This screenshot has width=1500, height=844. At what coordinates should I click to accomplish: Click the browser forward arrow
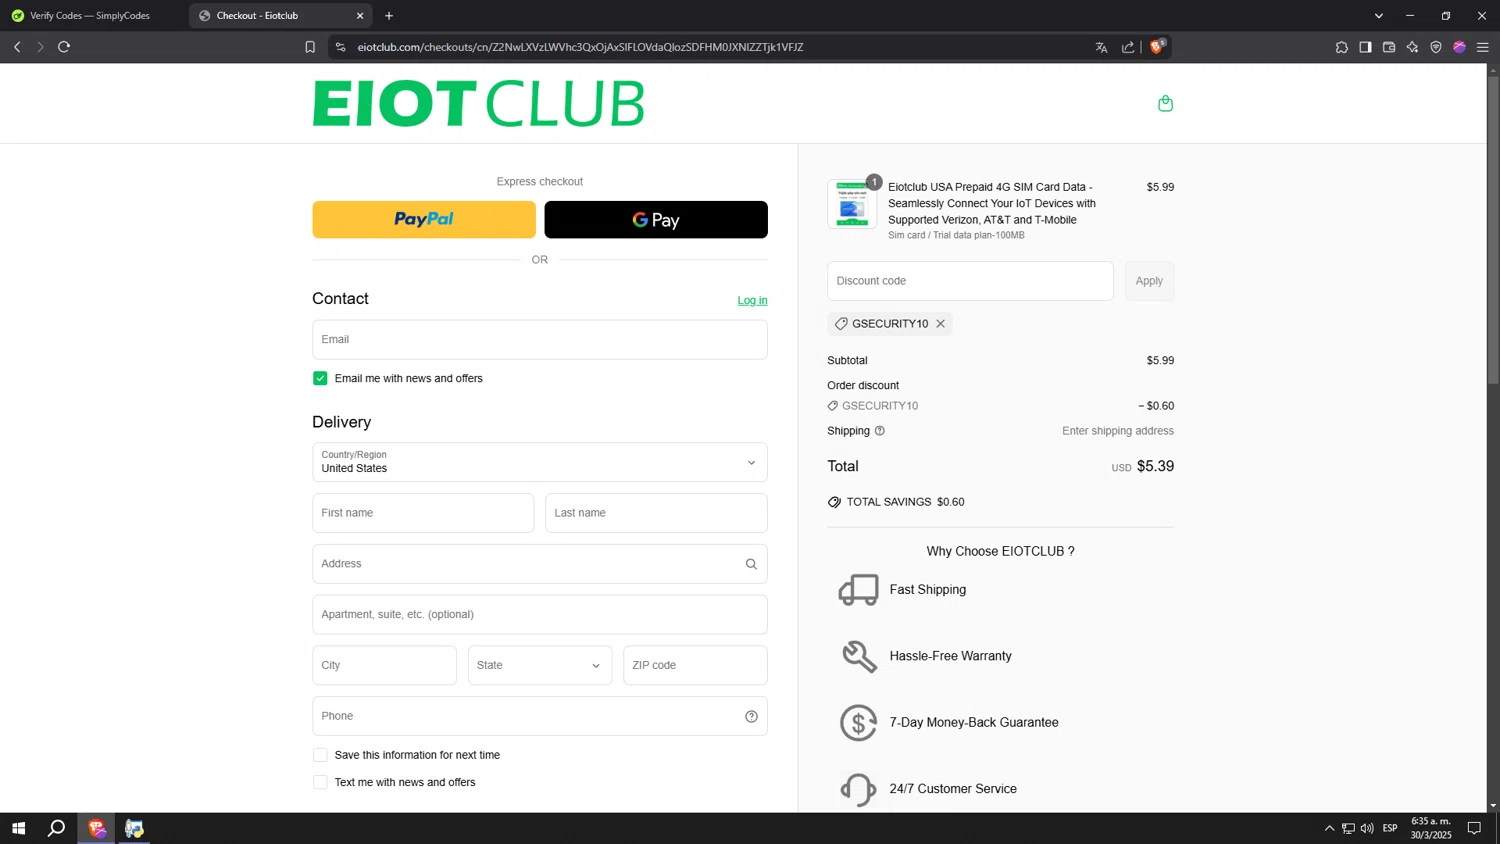pos(40,47)
